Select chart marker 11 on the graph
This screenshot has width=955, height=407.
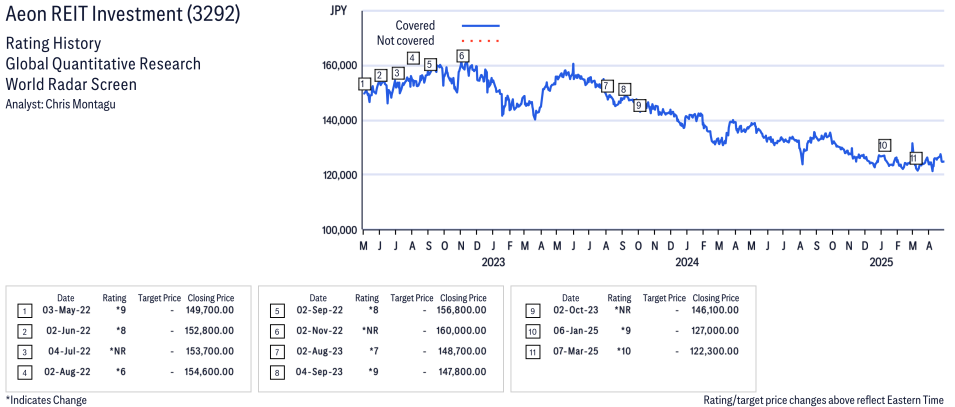(x=915, y=158)
